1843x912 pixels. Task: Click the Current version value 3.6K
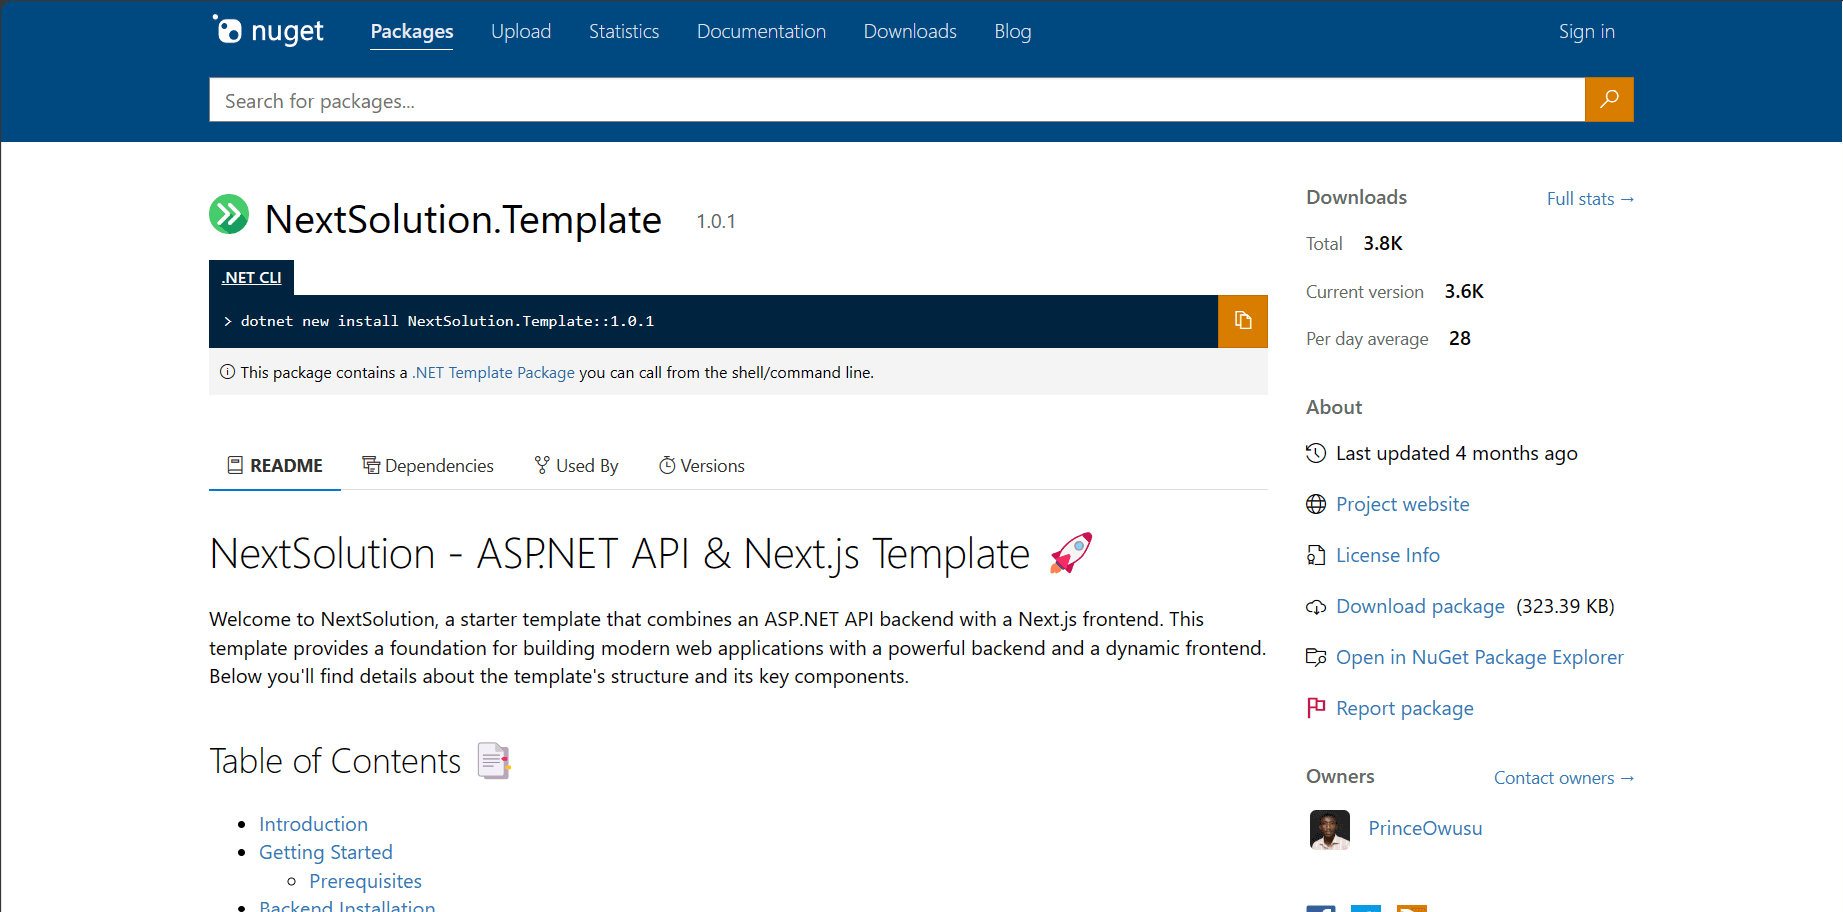click(x=1464, y=291)
